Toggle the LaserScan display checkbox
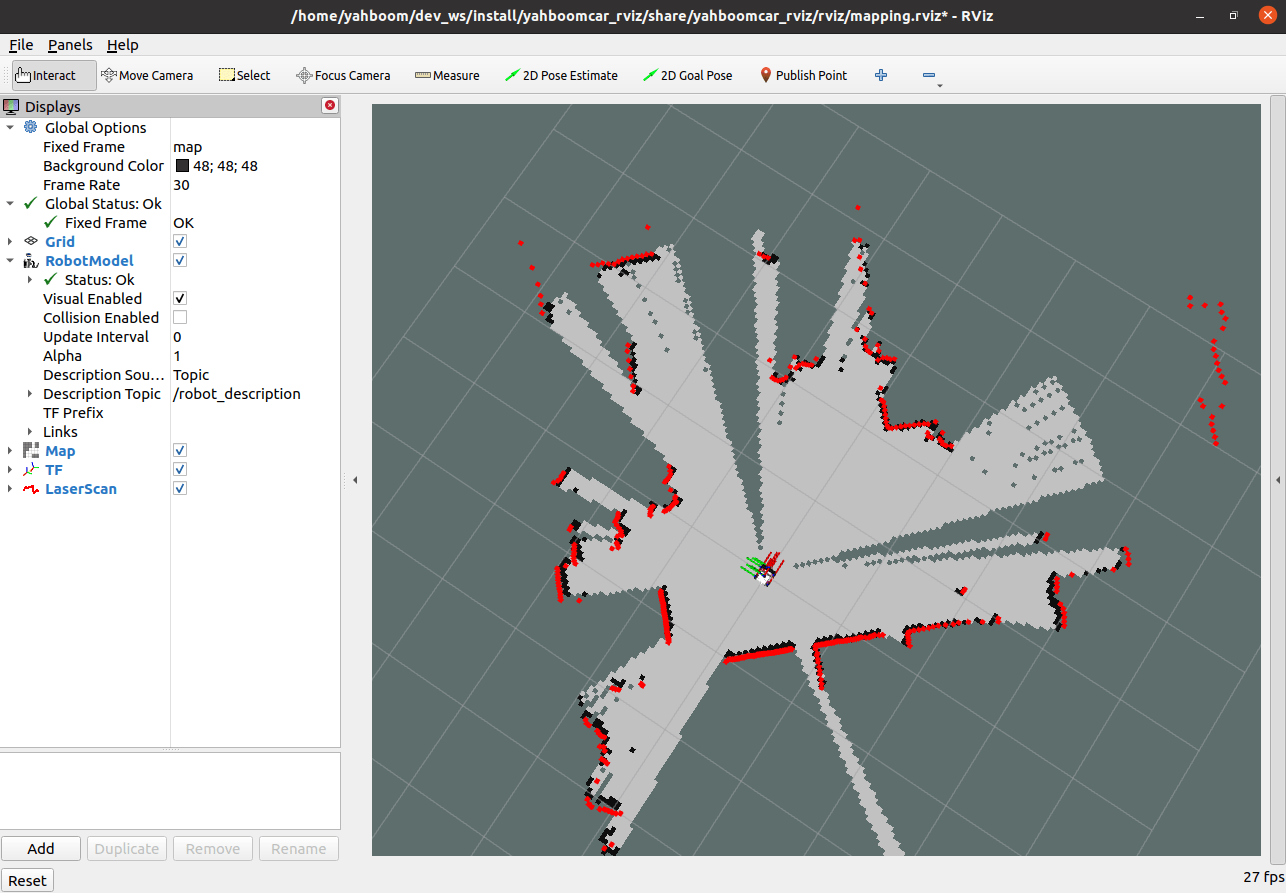Screen dimensions: 1286x893 point(180,488)
